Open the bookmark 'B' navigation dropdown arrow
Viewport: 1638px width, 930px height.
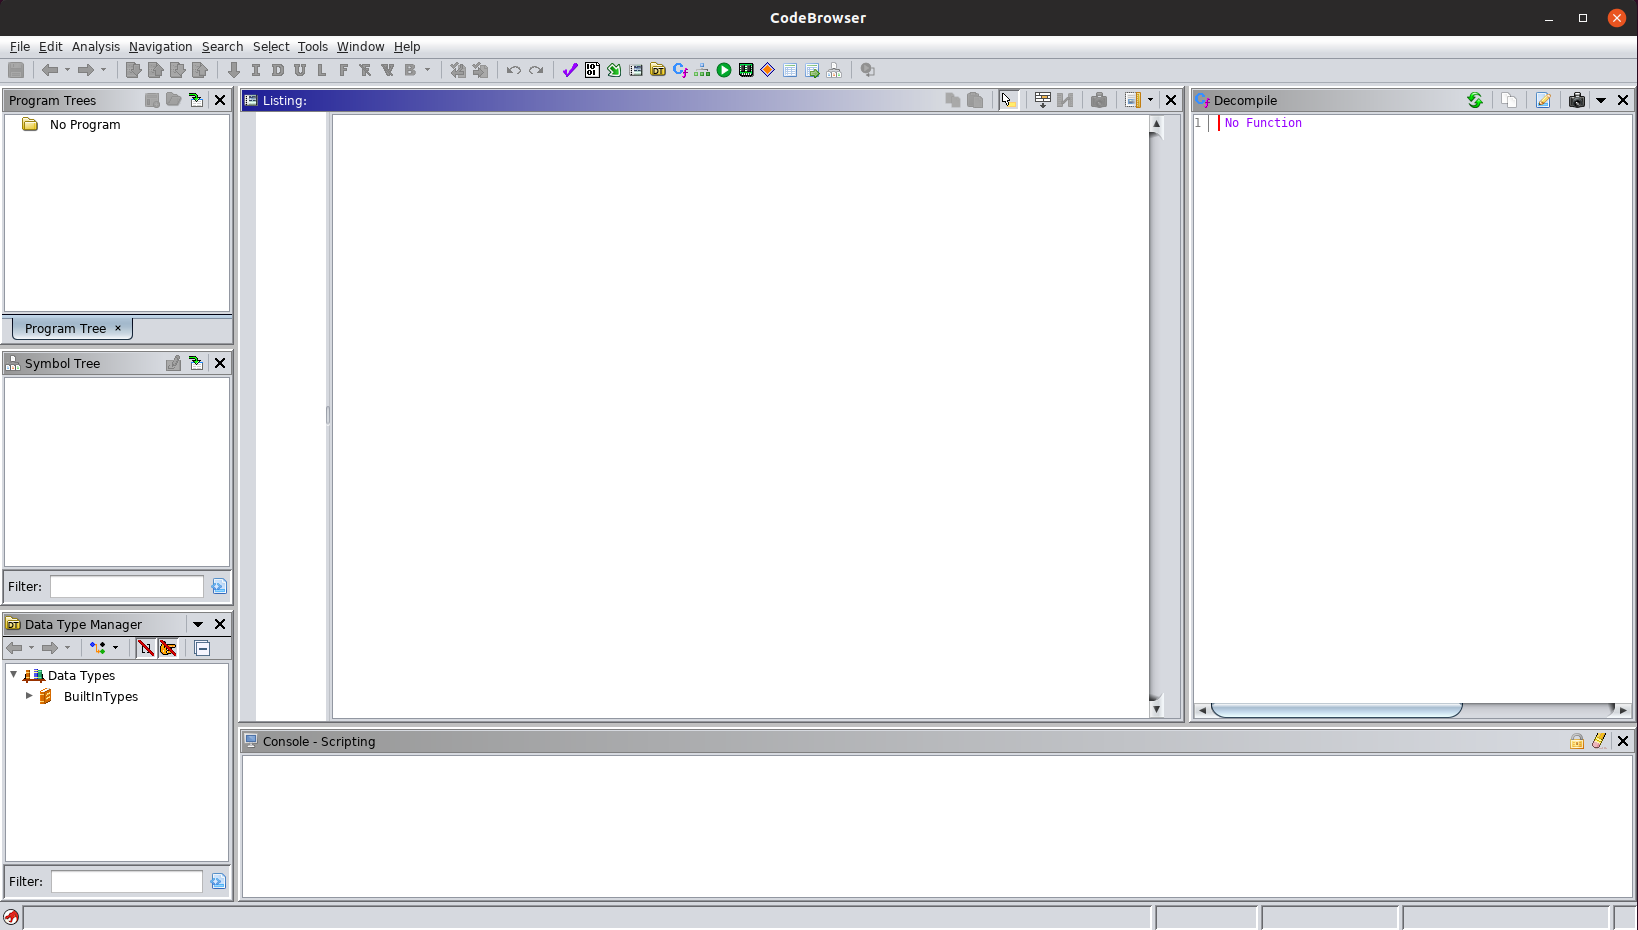(427, 70)
